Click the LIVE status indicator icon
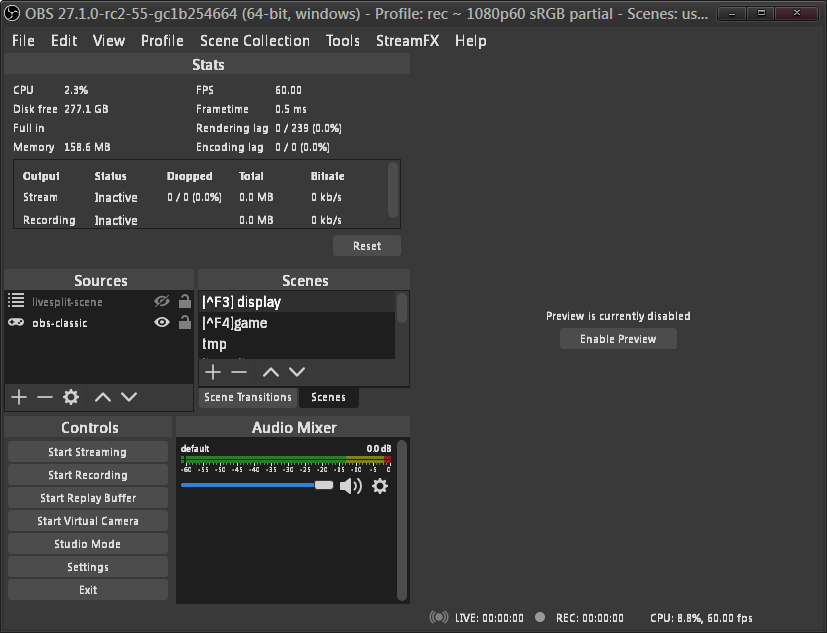827x633 pixels. click(440, 617)
